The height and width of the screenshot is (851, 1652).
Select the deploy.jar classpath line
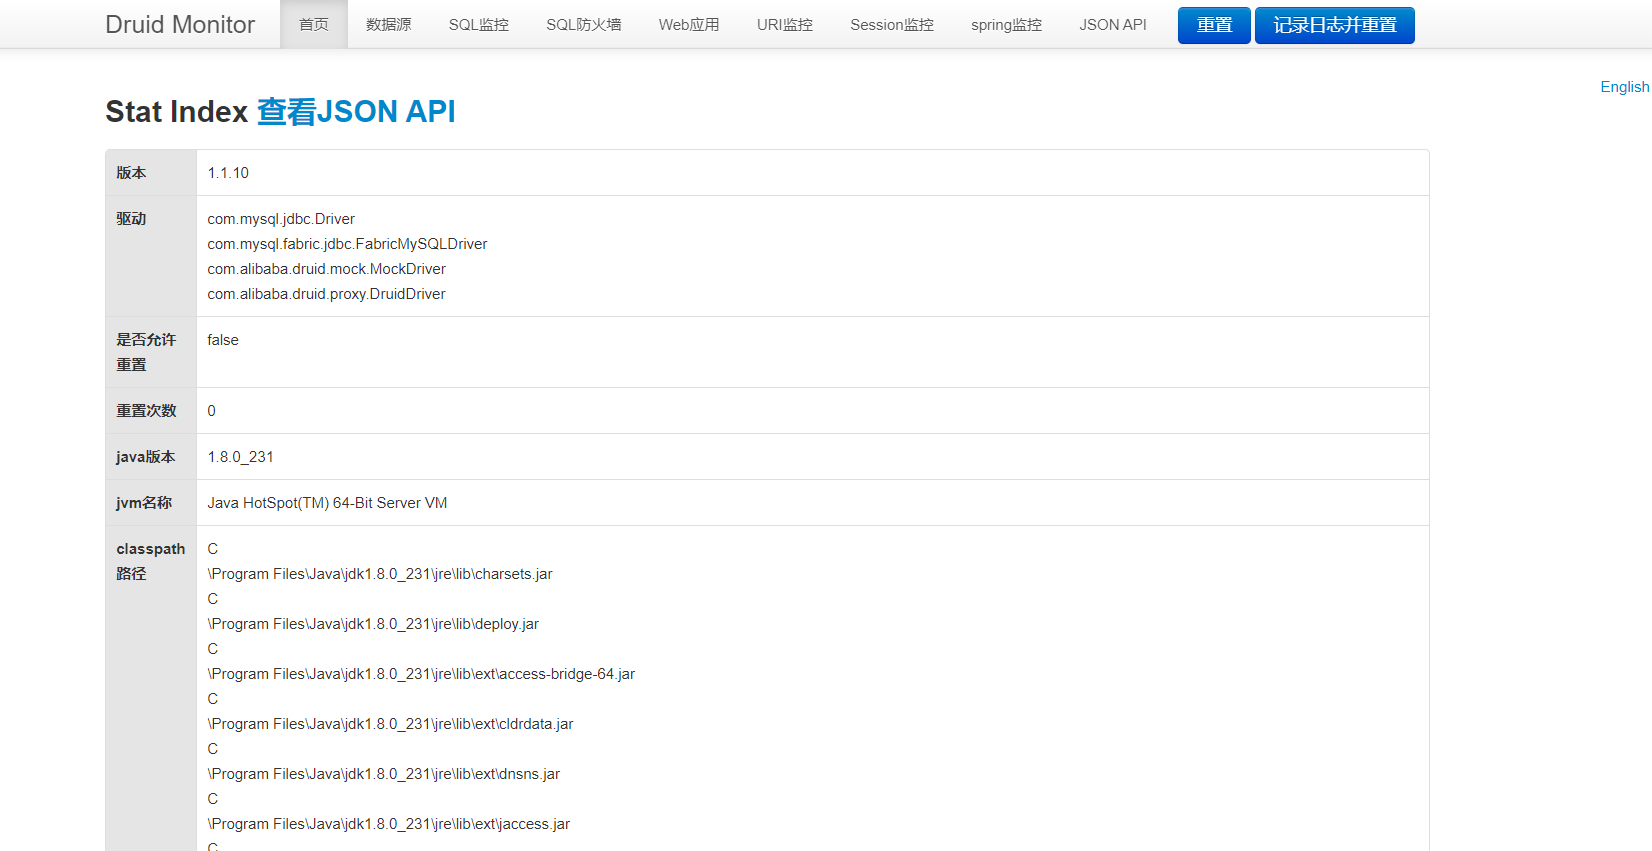click(373, 624)
